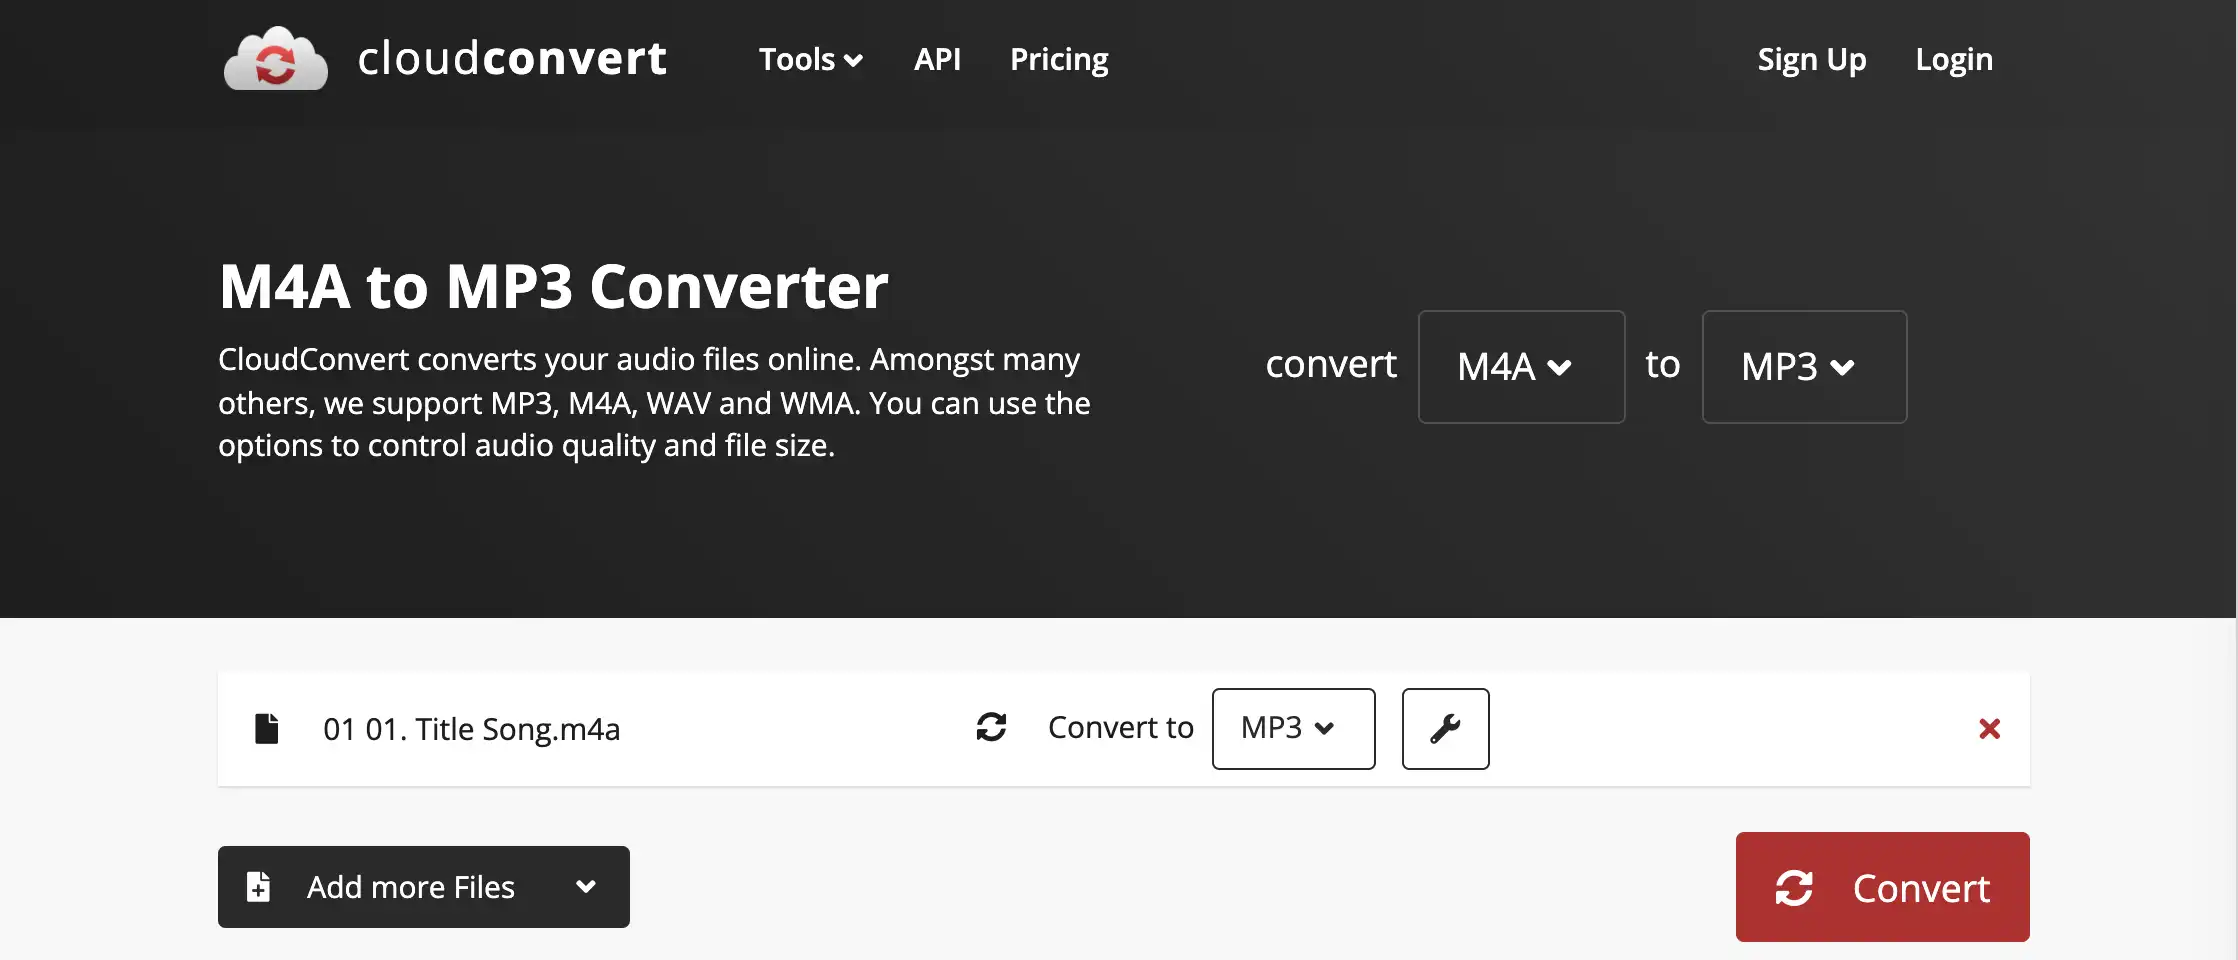Open the MP3 dropdown in the file row
Viewport: 2238px width, 960px height.
click(x=1293, y=729)
